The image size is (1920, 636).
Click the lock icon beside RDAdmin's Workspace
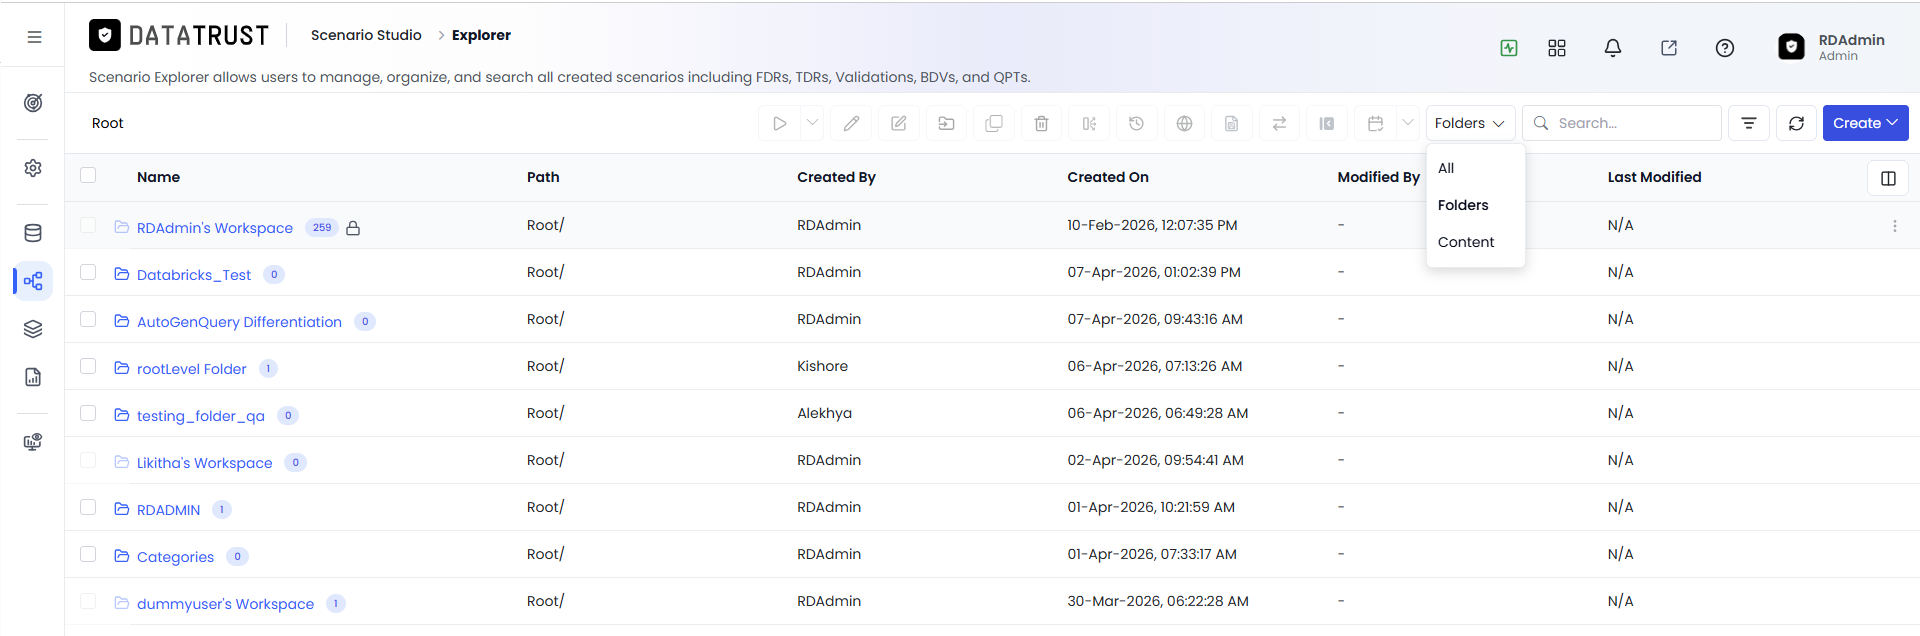click(353, 228)
